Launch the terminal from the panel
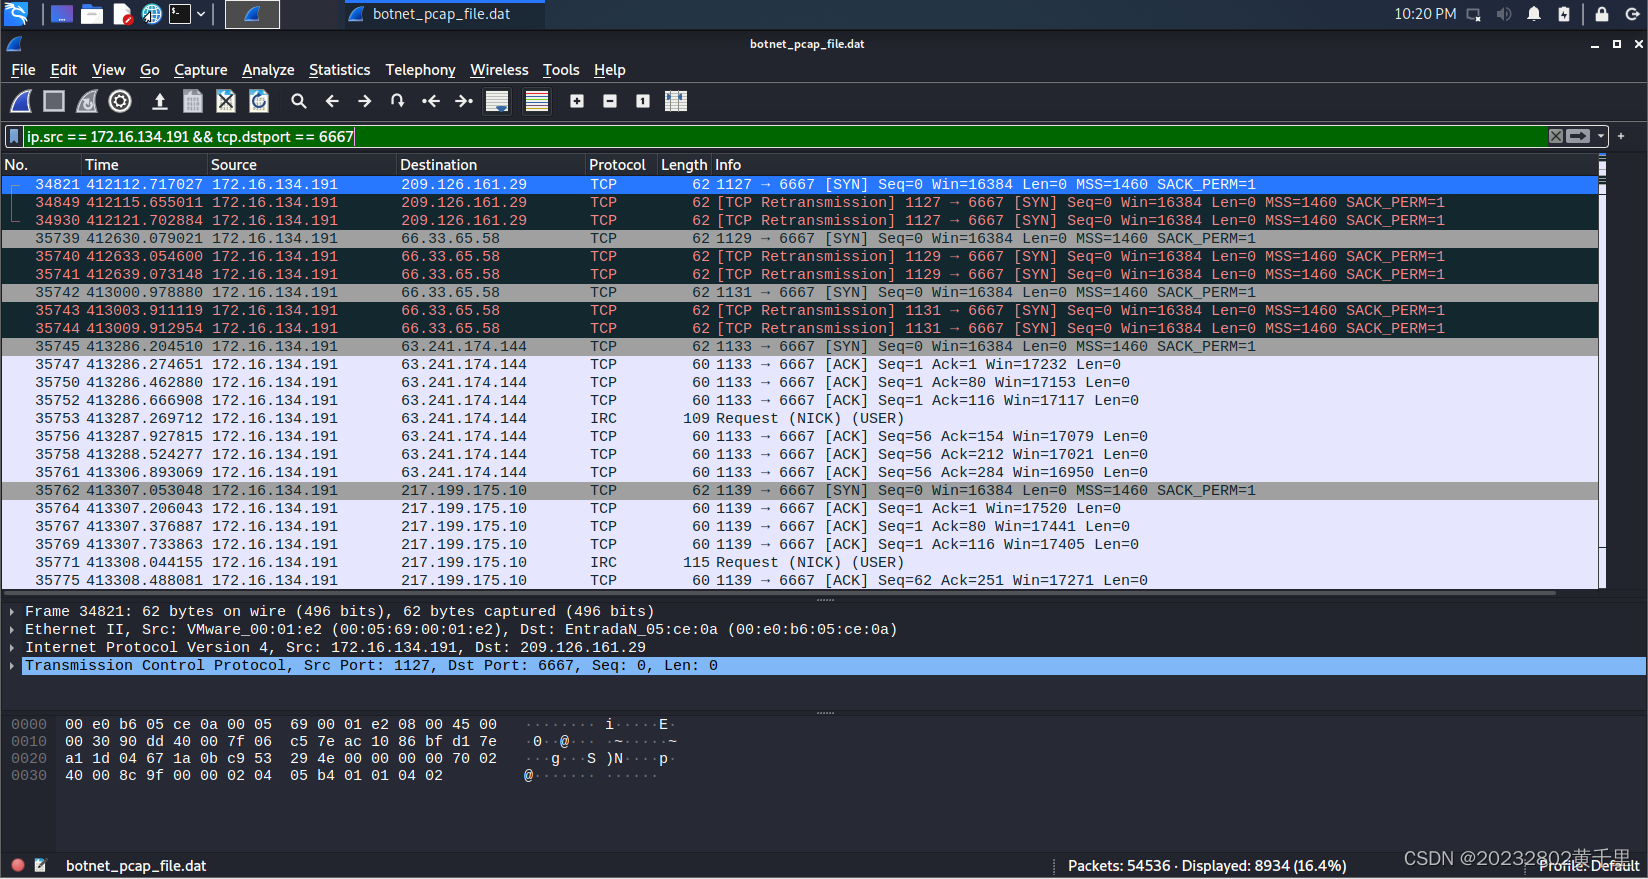 click(x=180, y=14)
